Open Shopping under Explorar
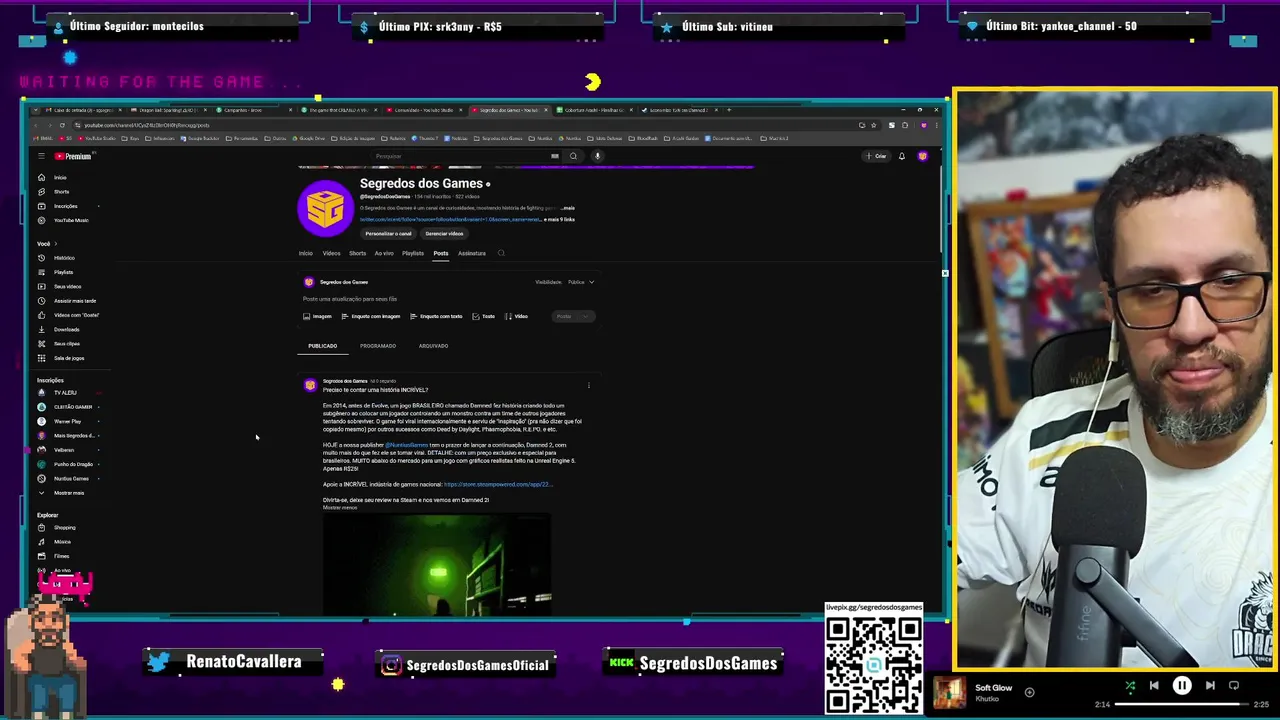Screen dimensions: 1280x720 (64, 527)
